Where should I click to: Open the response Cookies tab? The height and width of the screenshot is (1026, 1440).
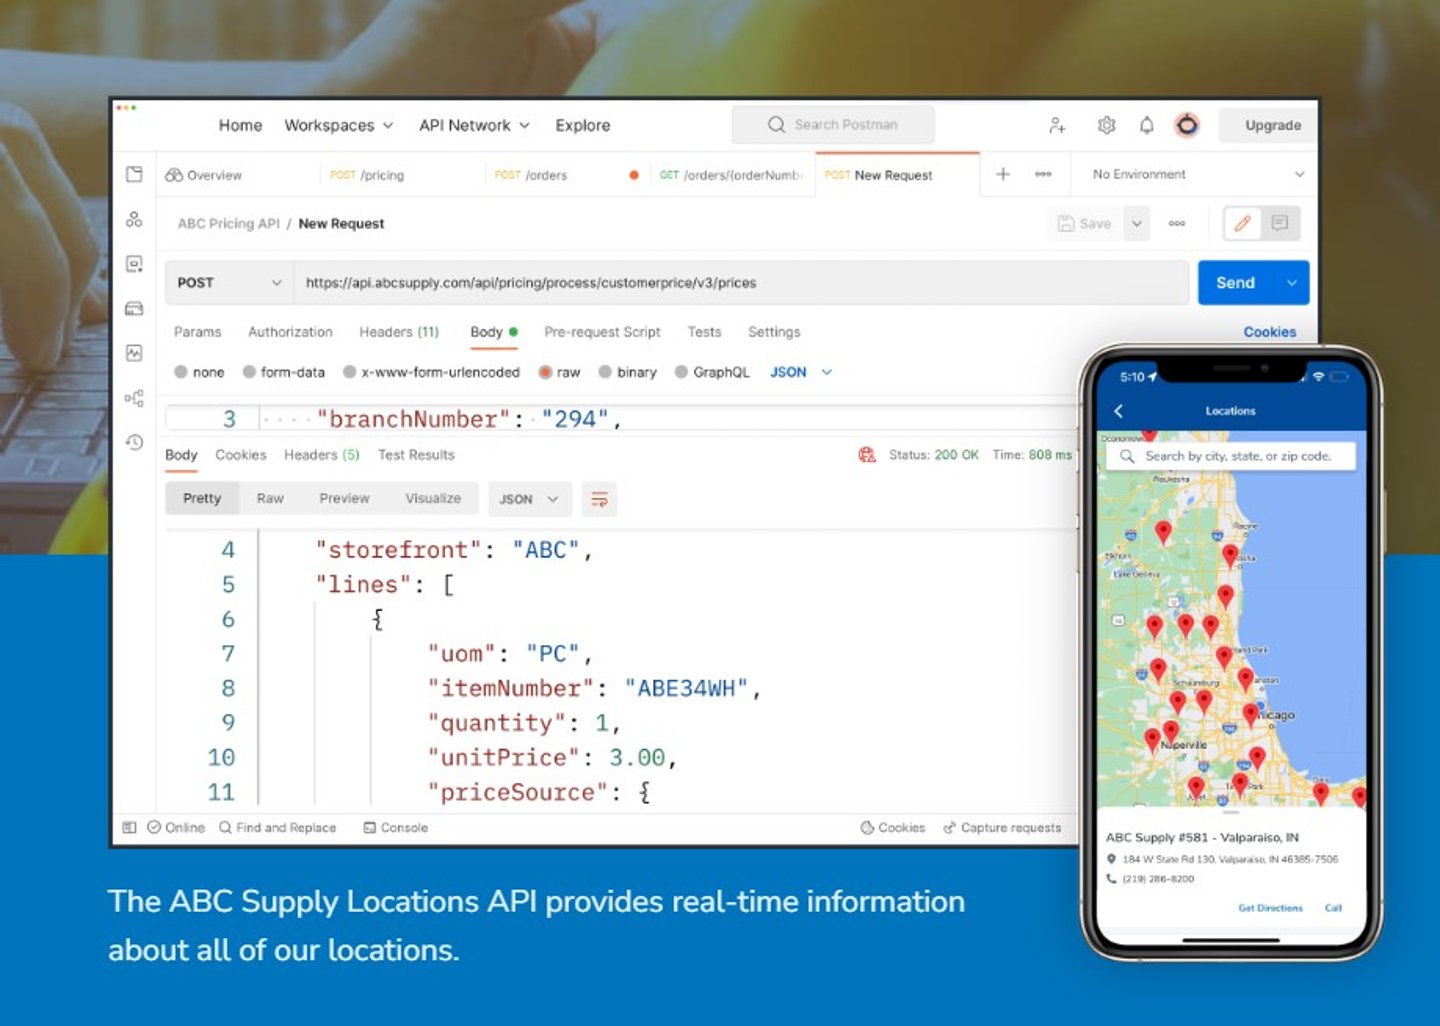coord(241,455)
